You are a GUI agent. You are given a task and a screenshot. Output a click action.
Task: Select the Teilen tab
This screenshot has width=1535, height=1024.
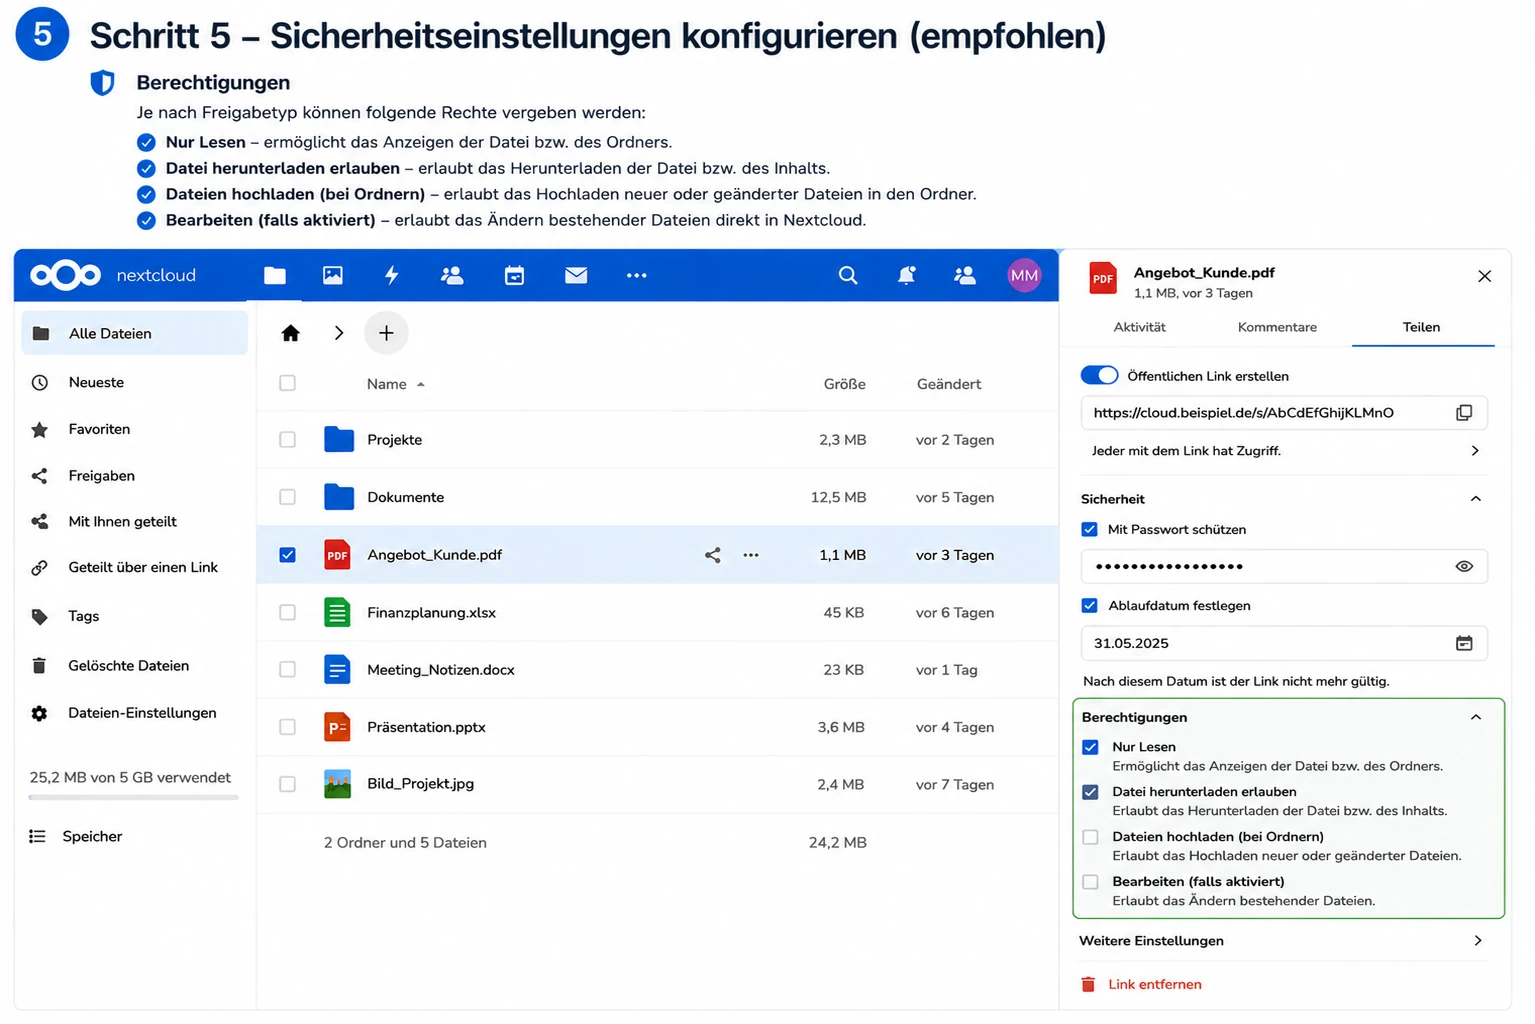(1421, 327)
